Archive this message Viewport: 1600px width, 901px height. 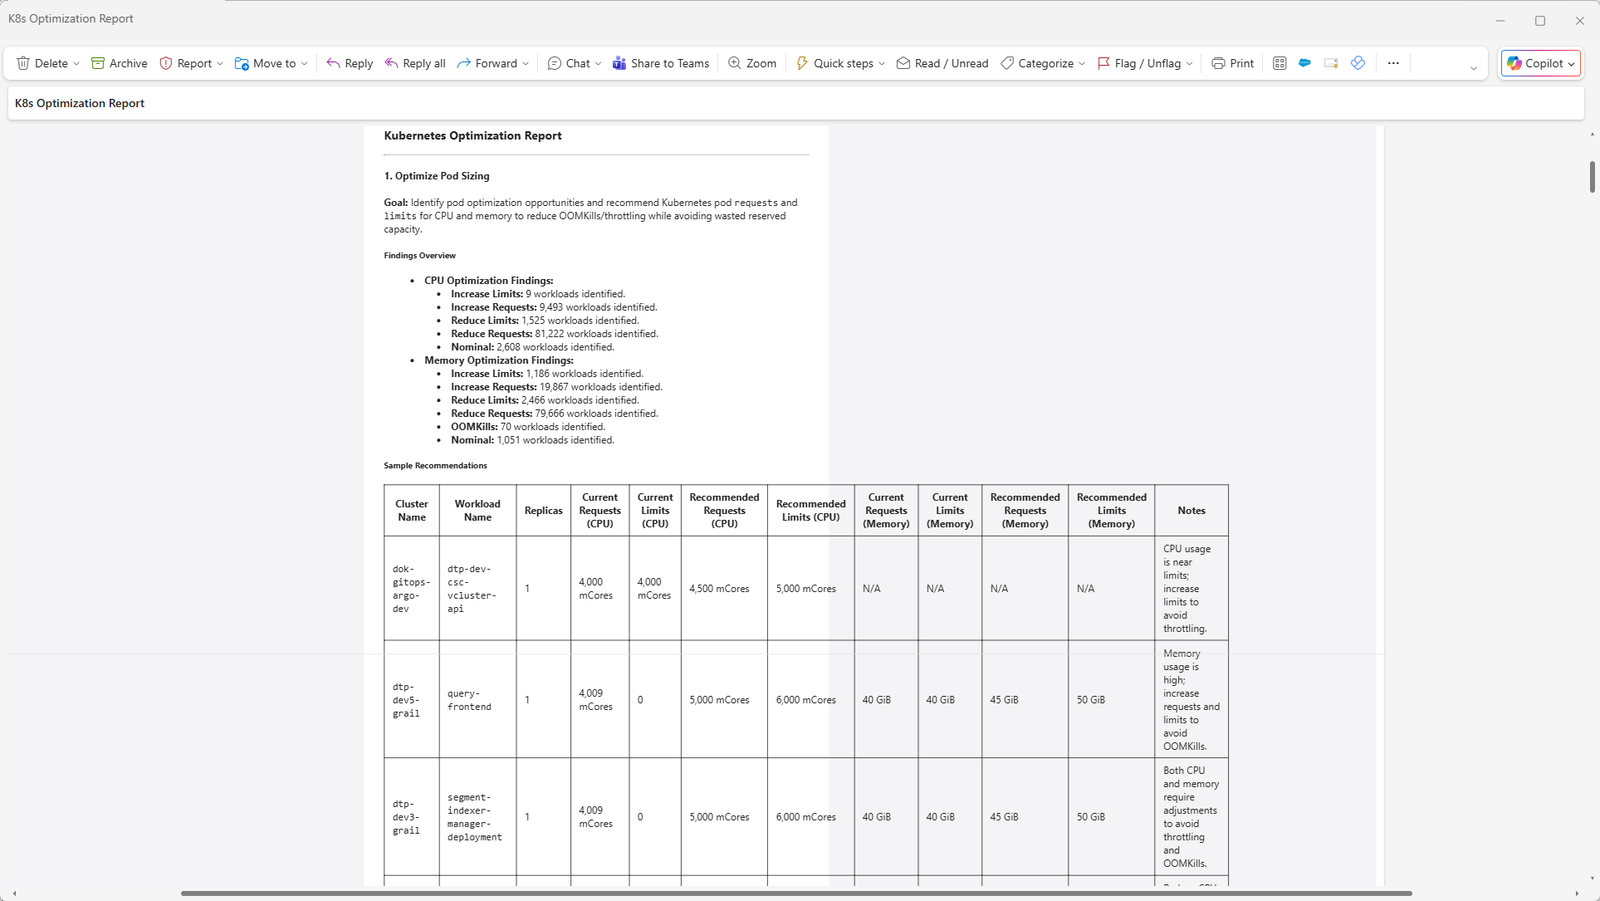click(x=119, y=63)
